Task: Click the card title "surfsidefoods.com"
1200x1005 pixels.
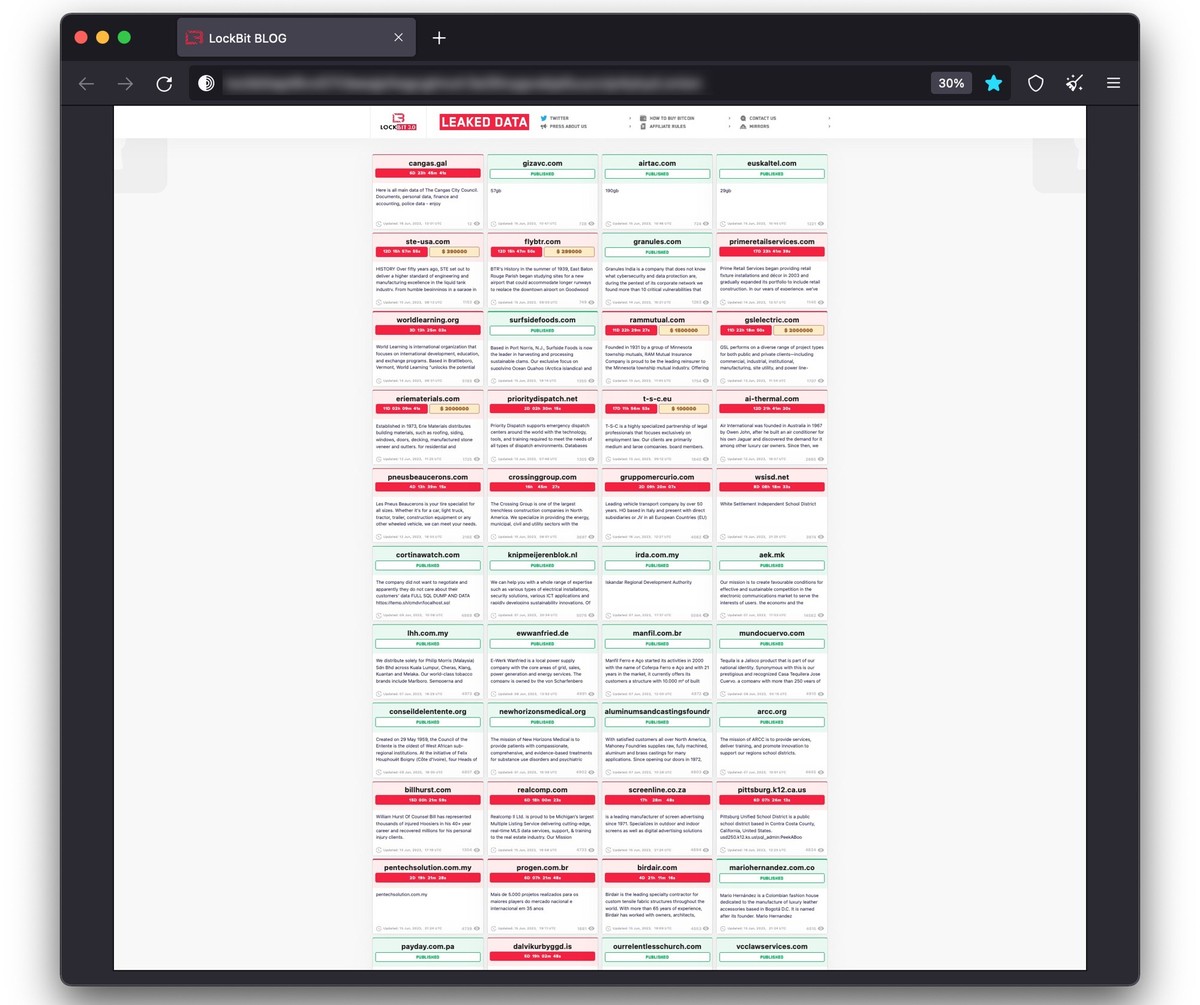Action: pos(542,320)
